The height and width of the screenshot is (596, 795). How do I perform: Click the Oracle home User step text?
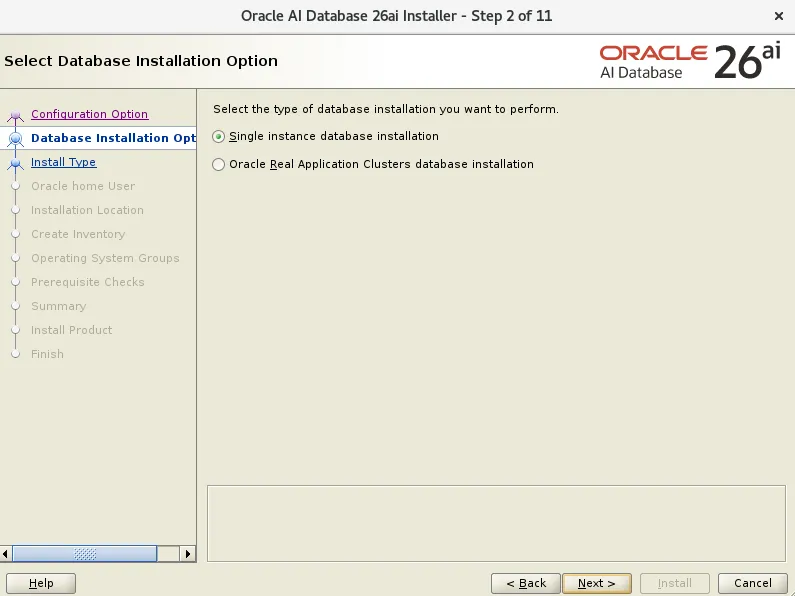pyautogui.click(x=83, y=186)
